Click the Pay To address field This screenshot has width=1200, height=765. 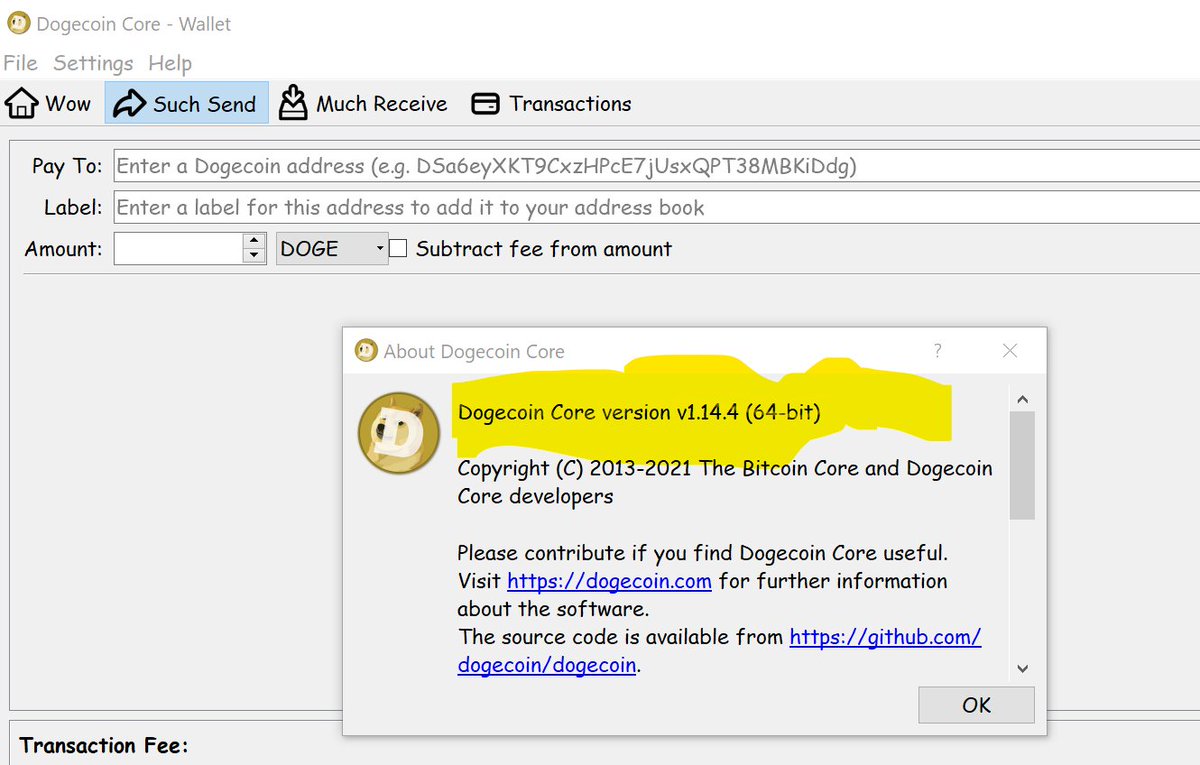(657, 166)
